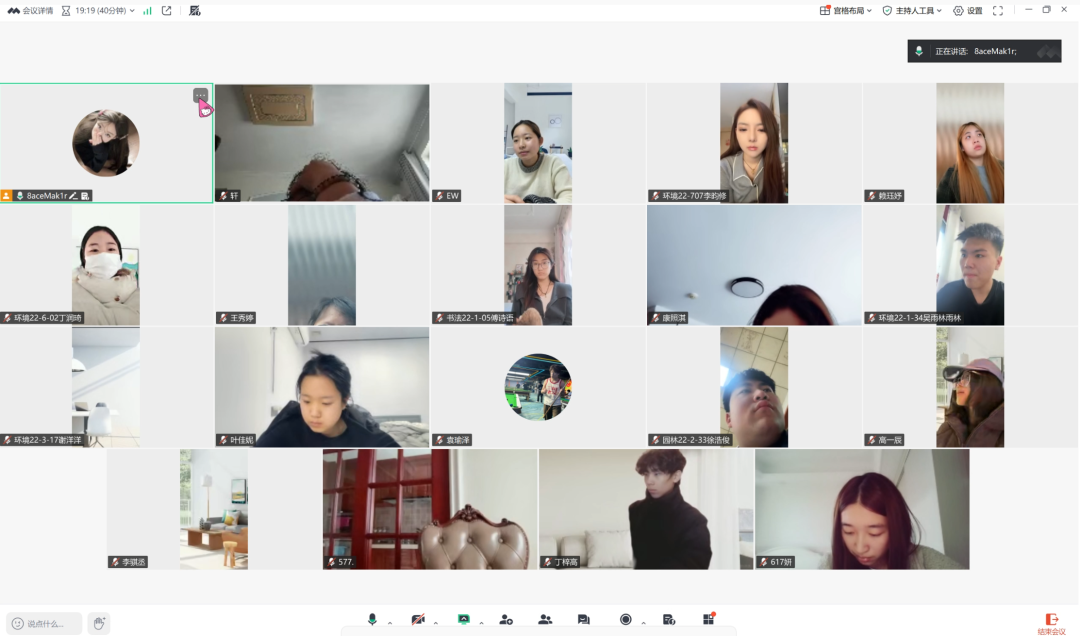Viewport: 1080px width, 636px height.
Task: Click 结束会议 to end the meeting
Action: pos(1051,624)
